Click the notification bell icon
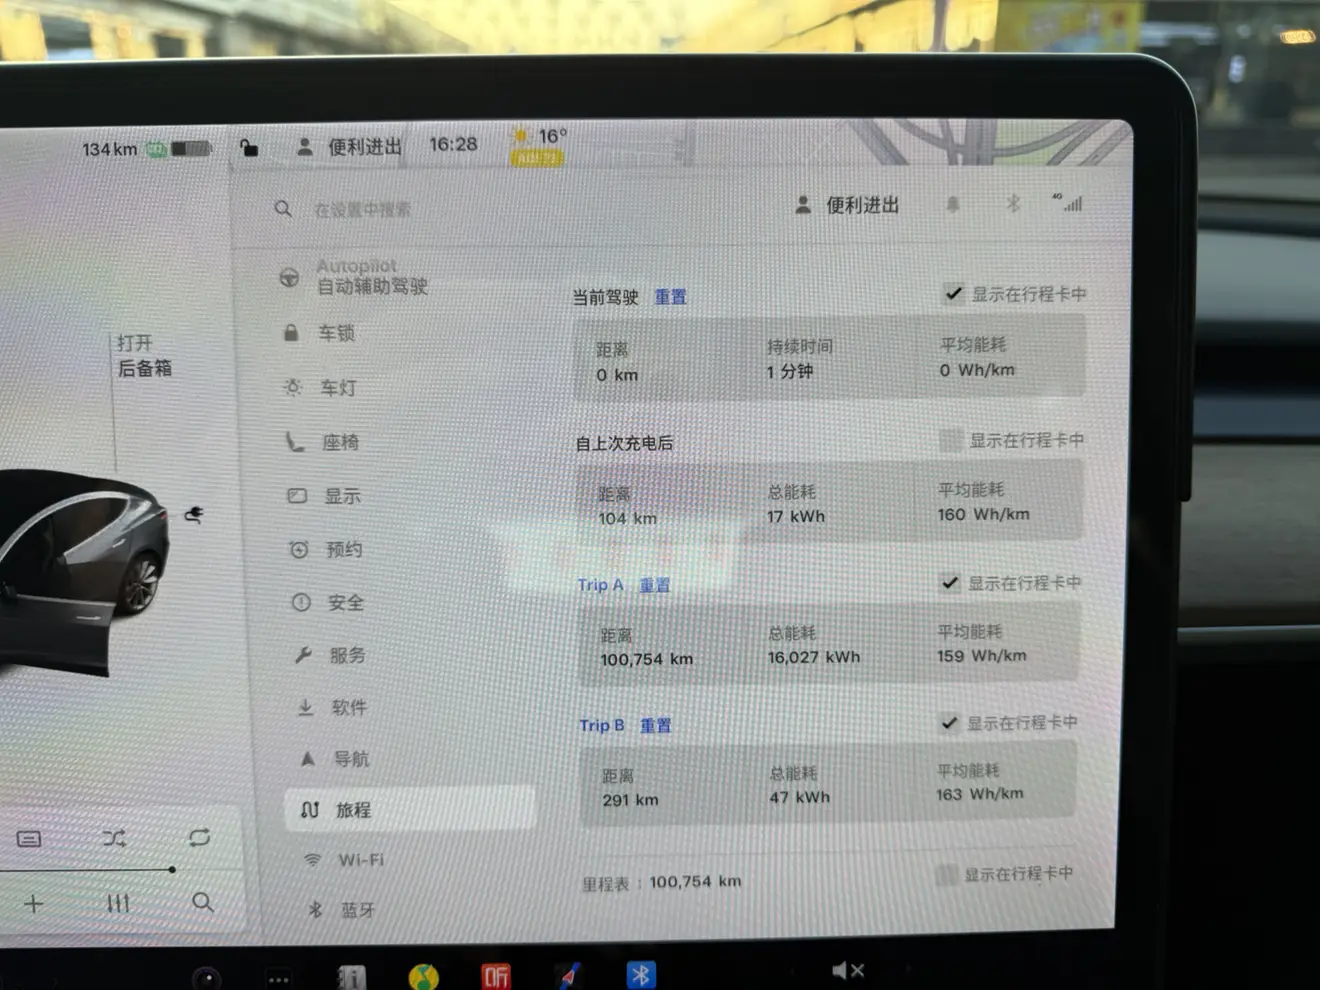The width and height of the screenshot is (1320, 990). pos(953,204)
